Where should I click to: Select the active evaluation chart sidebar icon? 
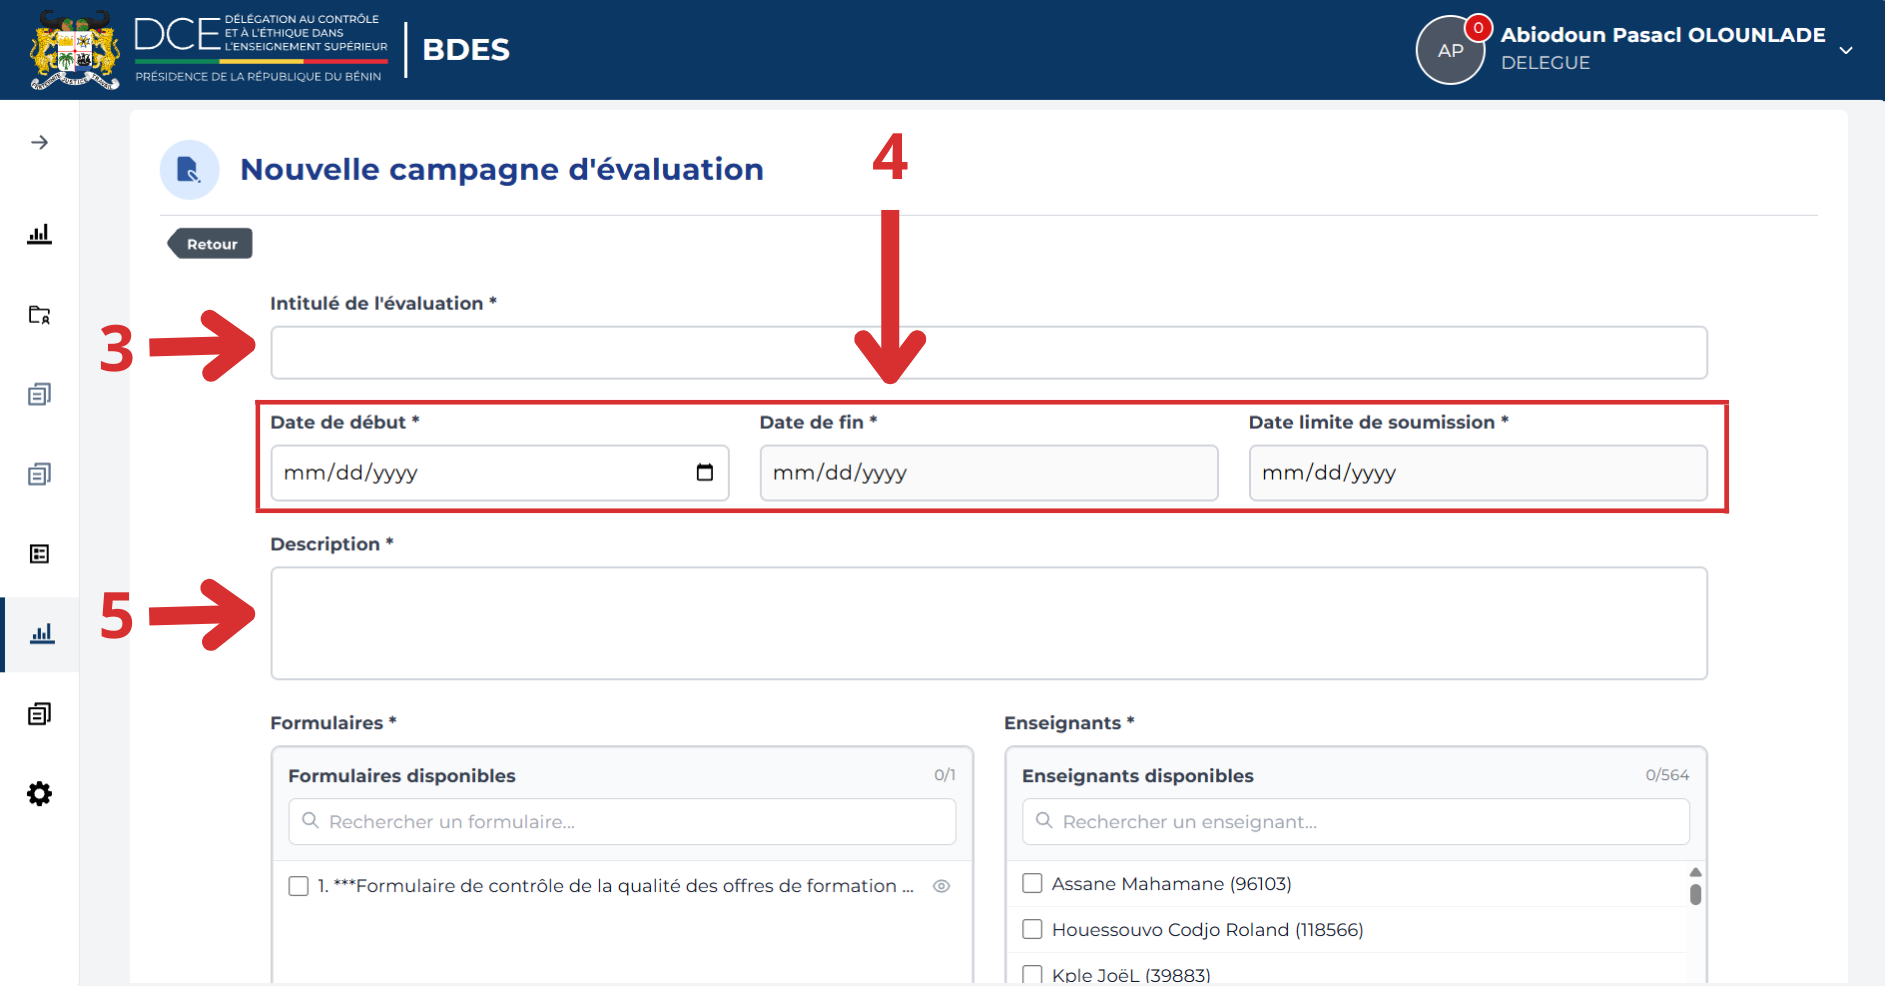coord(42,634)
